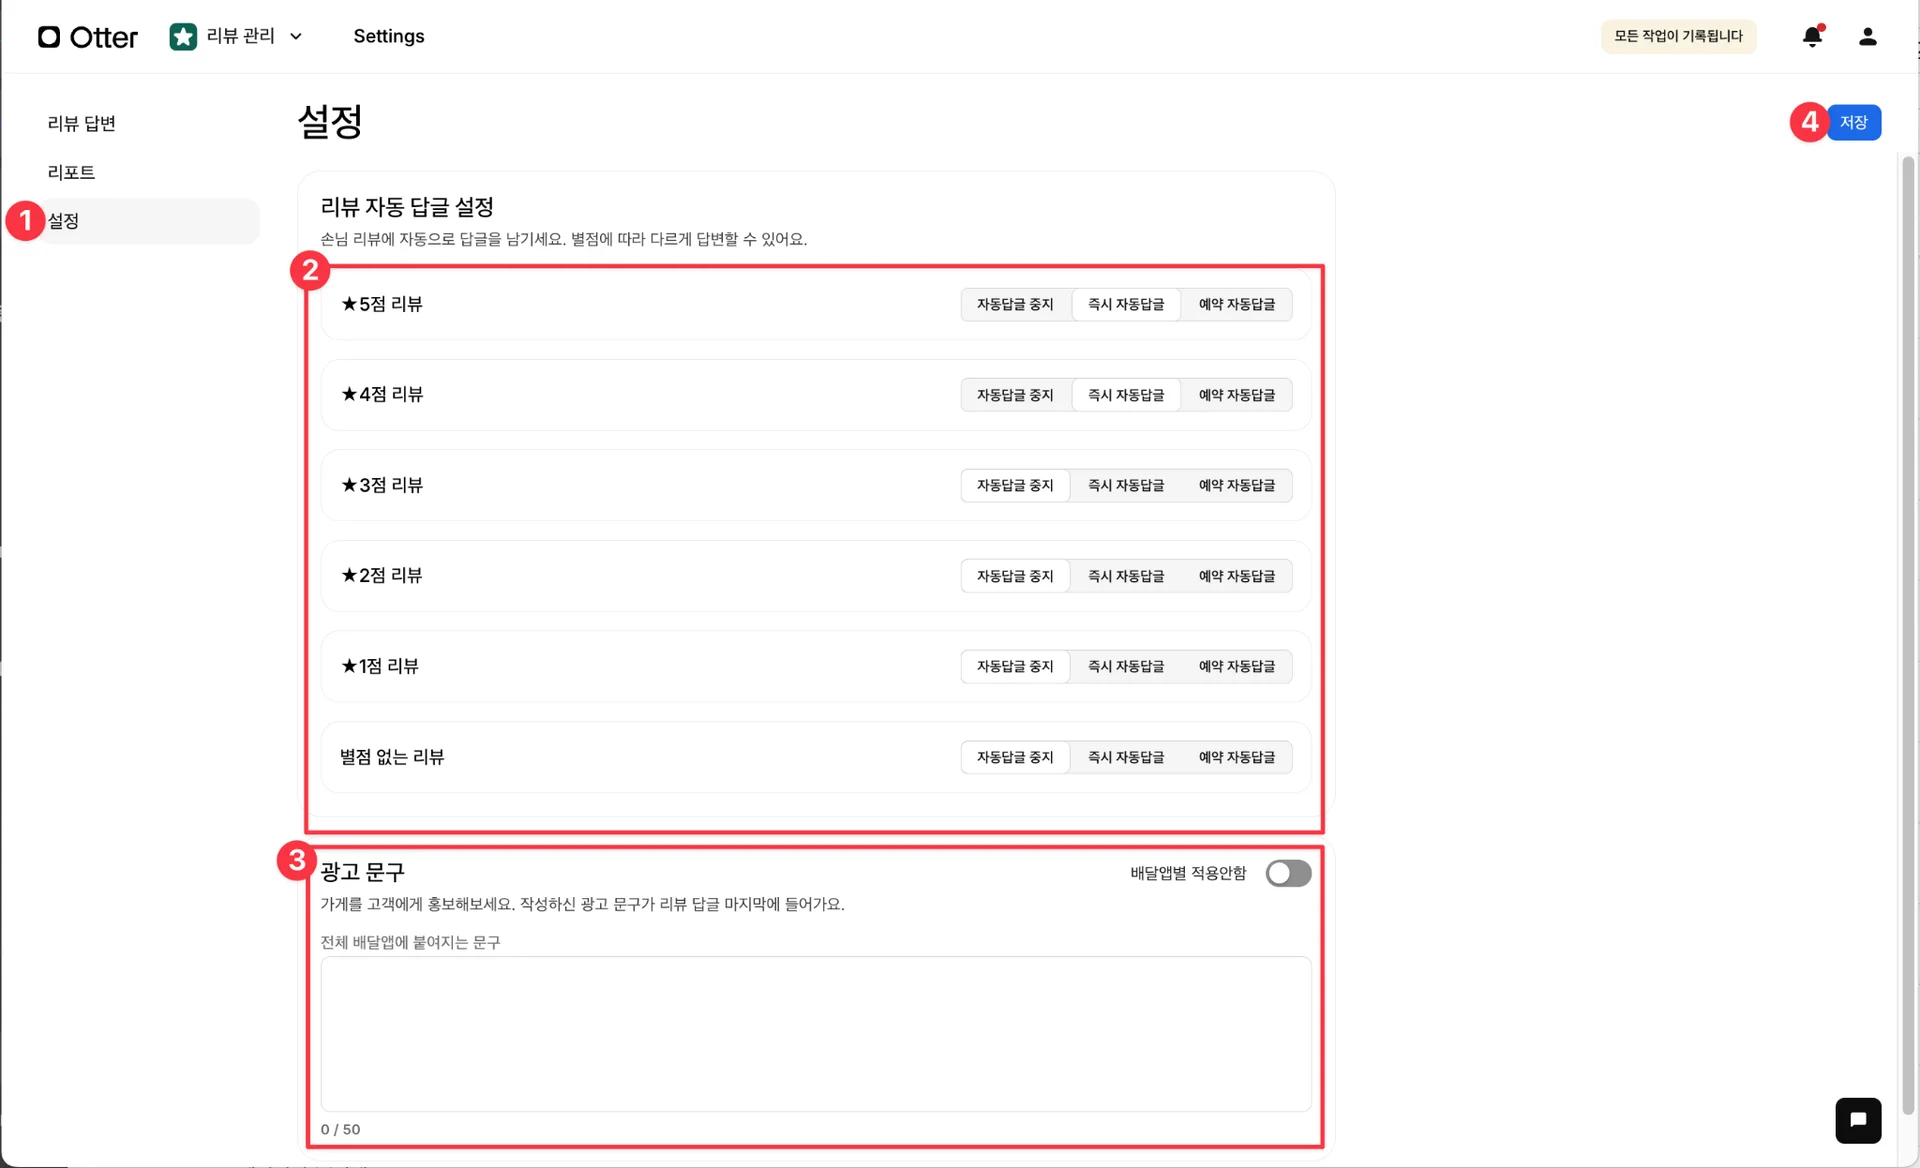Screen dimensions: 1920x1168
Task: Expand the 리뷰 관리 dropdown chevron
Action: [296, 37]
